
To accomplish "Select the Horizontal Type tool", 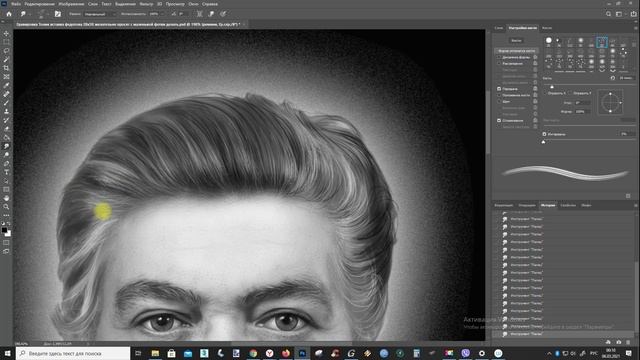I will [6, 172].
